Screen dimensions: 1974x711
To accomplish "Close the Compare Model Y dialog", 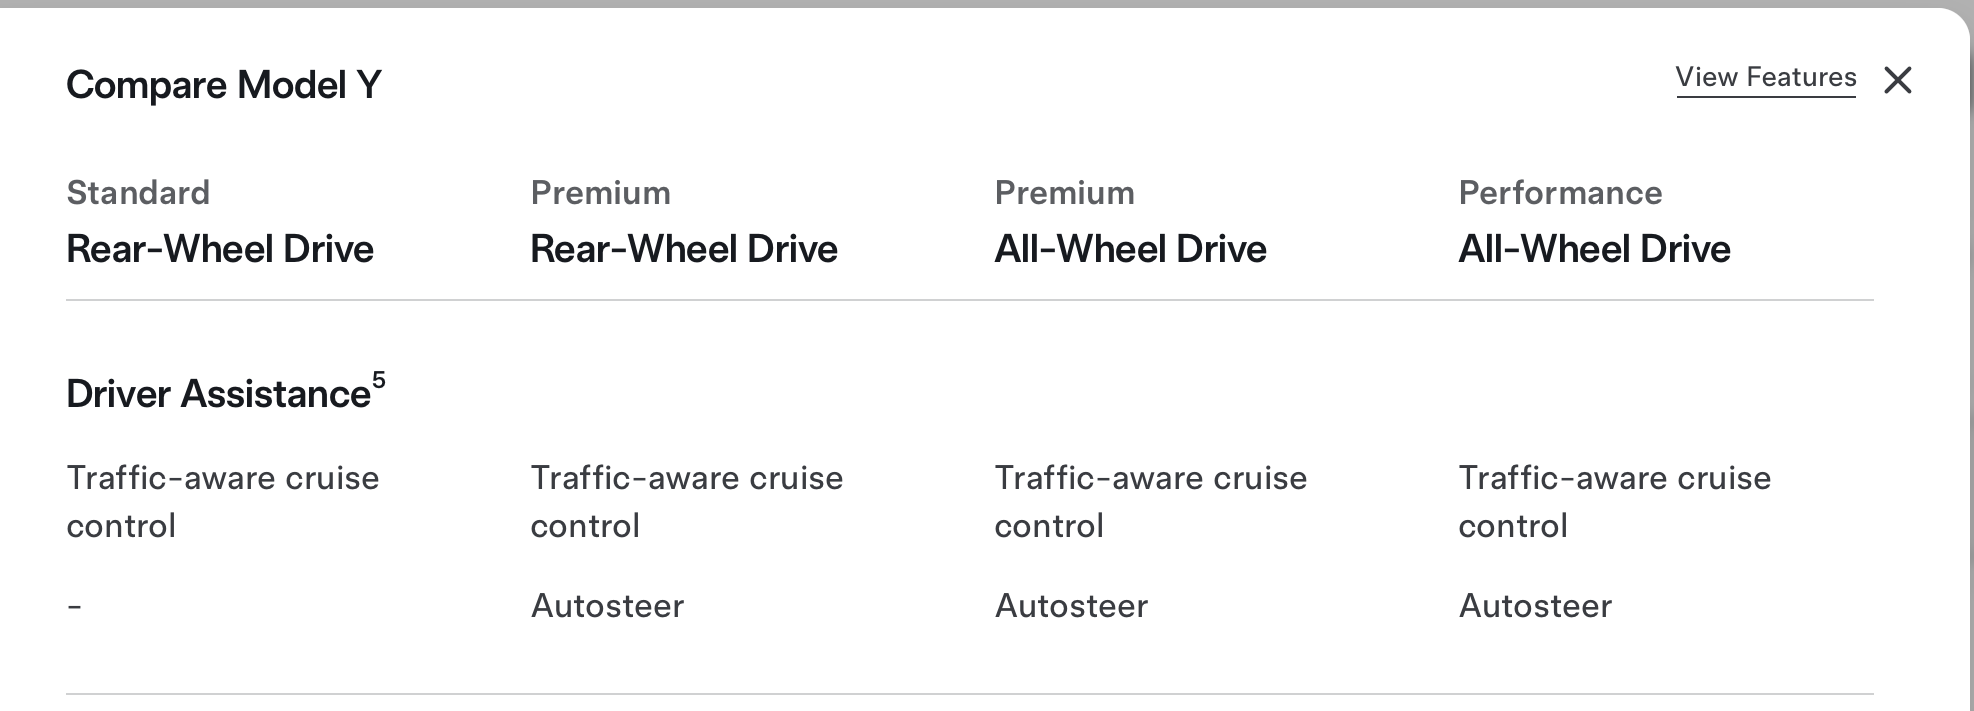I will point(1897,80).
